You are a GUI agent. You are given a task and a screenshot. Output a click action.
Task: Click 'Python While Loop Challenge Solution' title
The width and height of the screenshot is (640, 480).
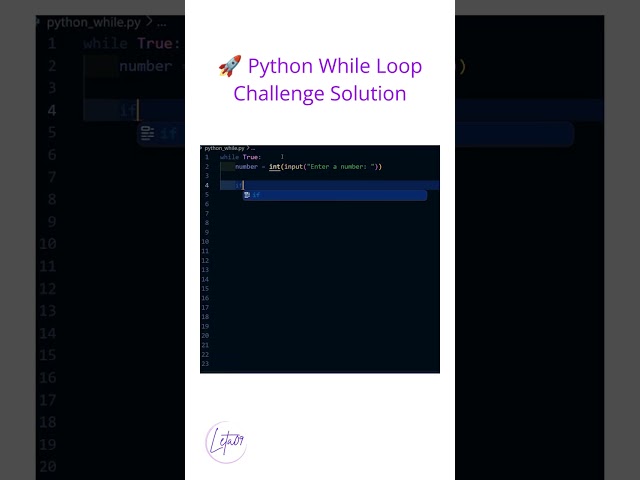320,80
